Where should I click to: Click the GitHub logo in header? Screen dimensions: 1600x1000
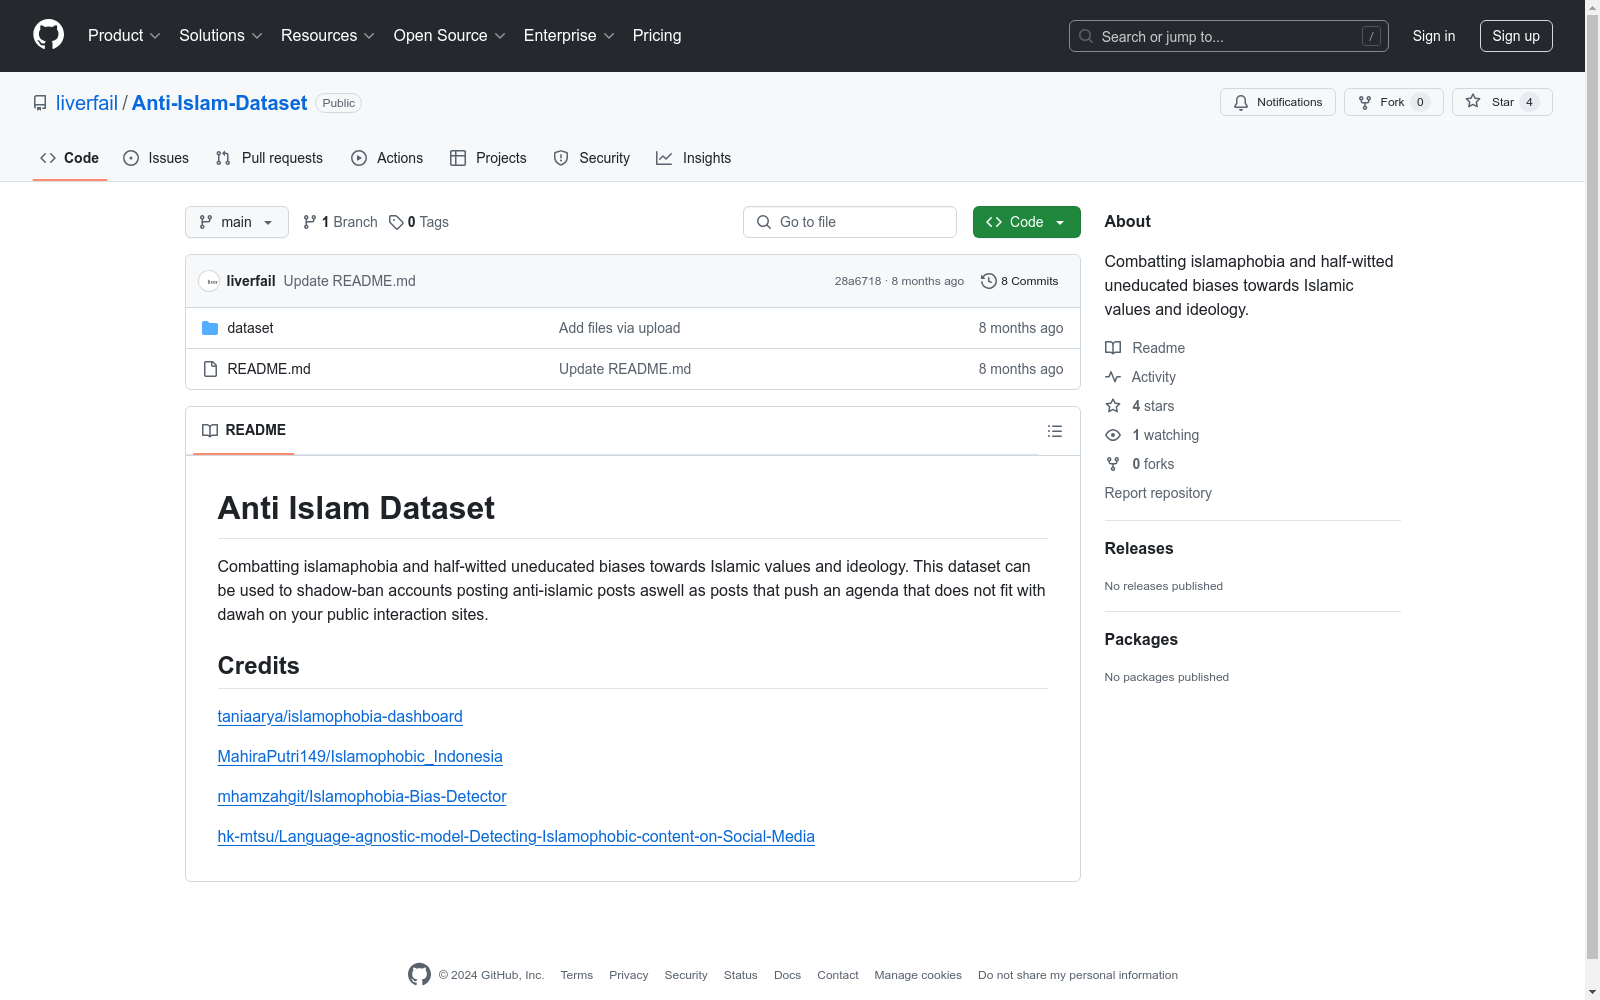tap(48, 35)
